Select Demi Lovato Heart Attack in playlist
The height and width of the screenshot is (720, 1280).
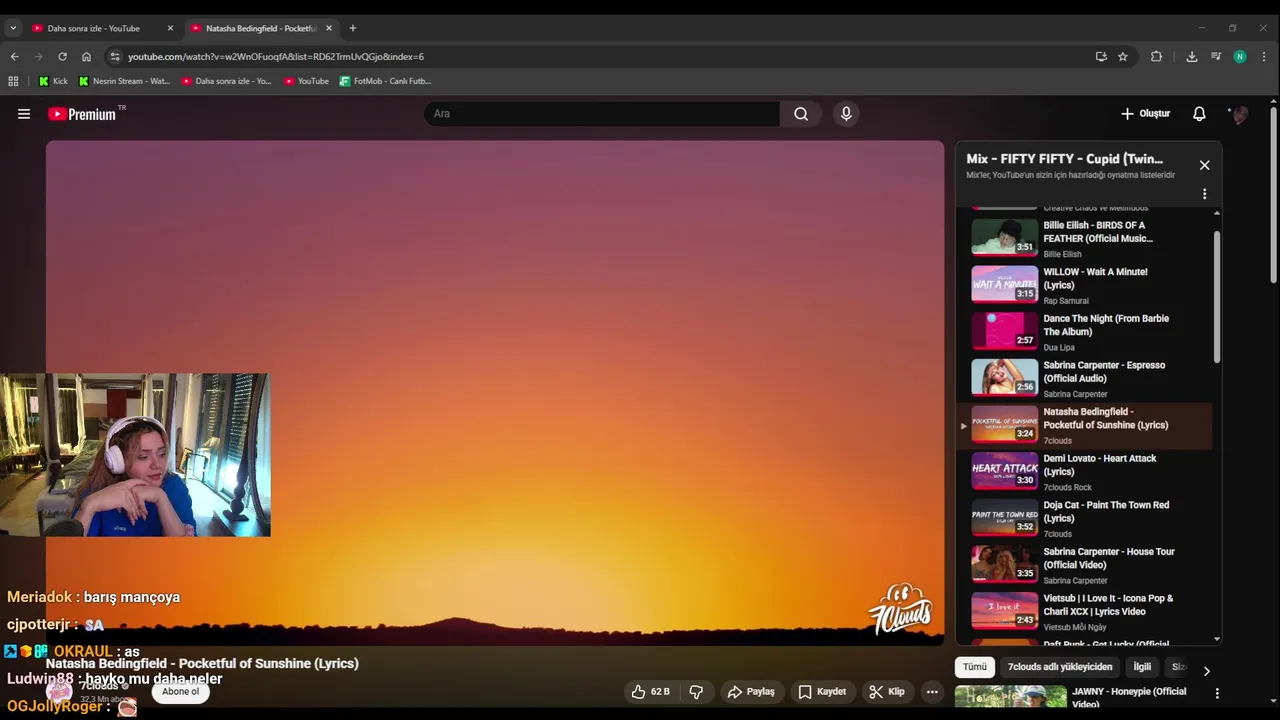click(1085, 472)
